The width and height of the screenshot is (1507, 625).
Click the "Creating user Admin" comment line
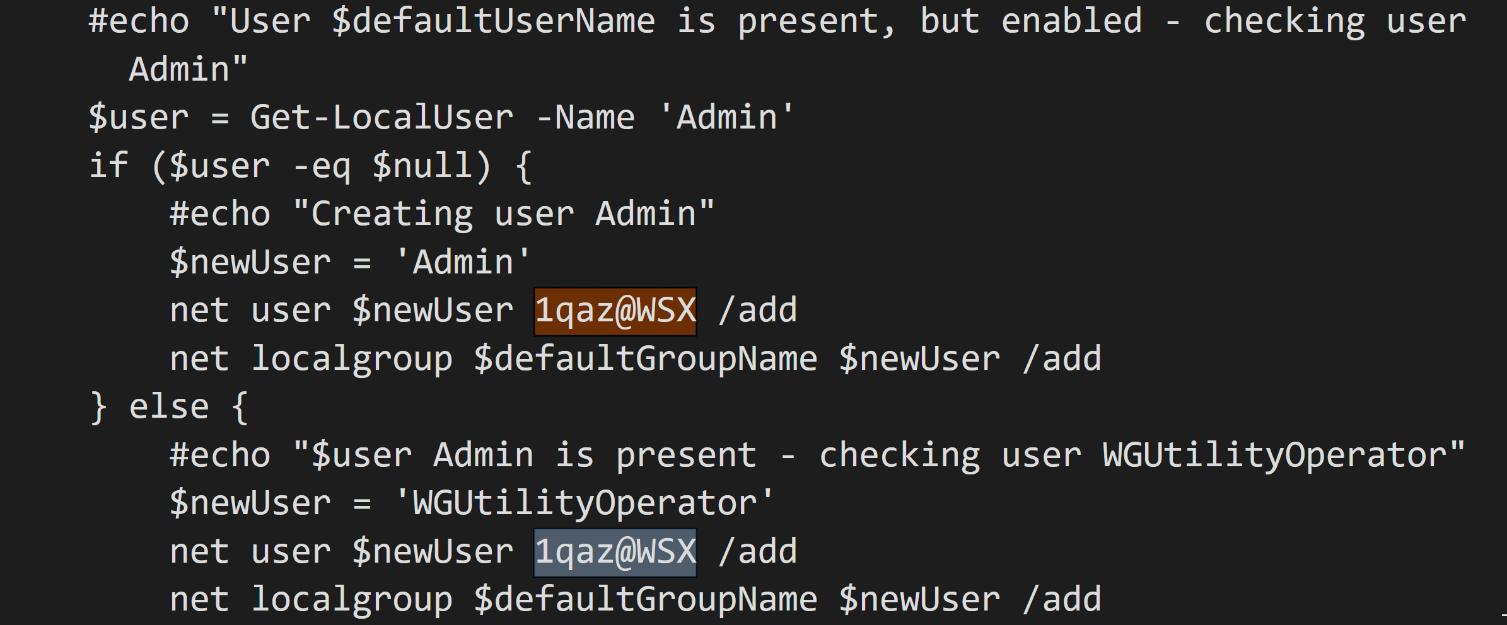pos(442,214)
